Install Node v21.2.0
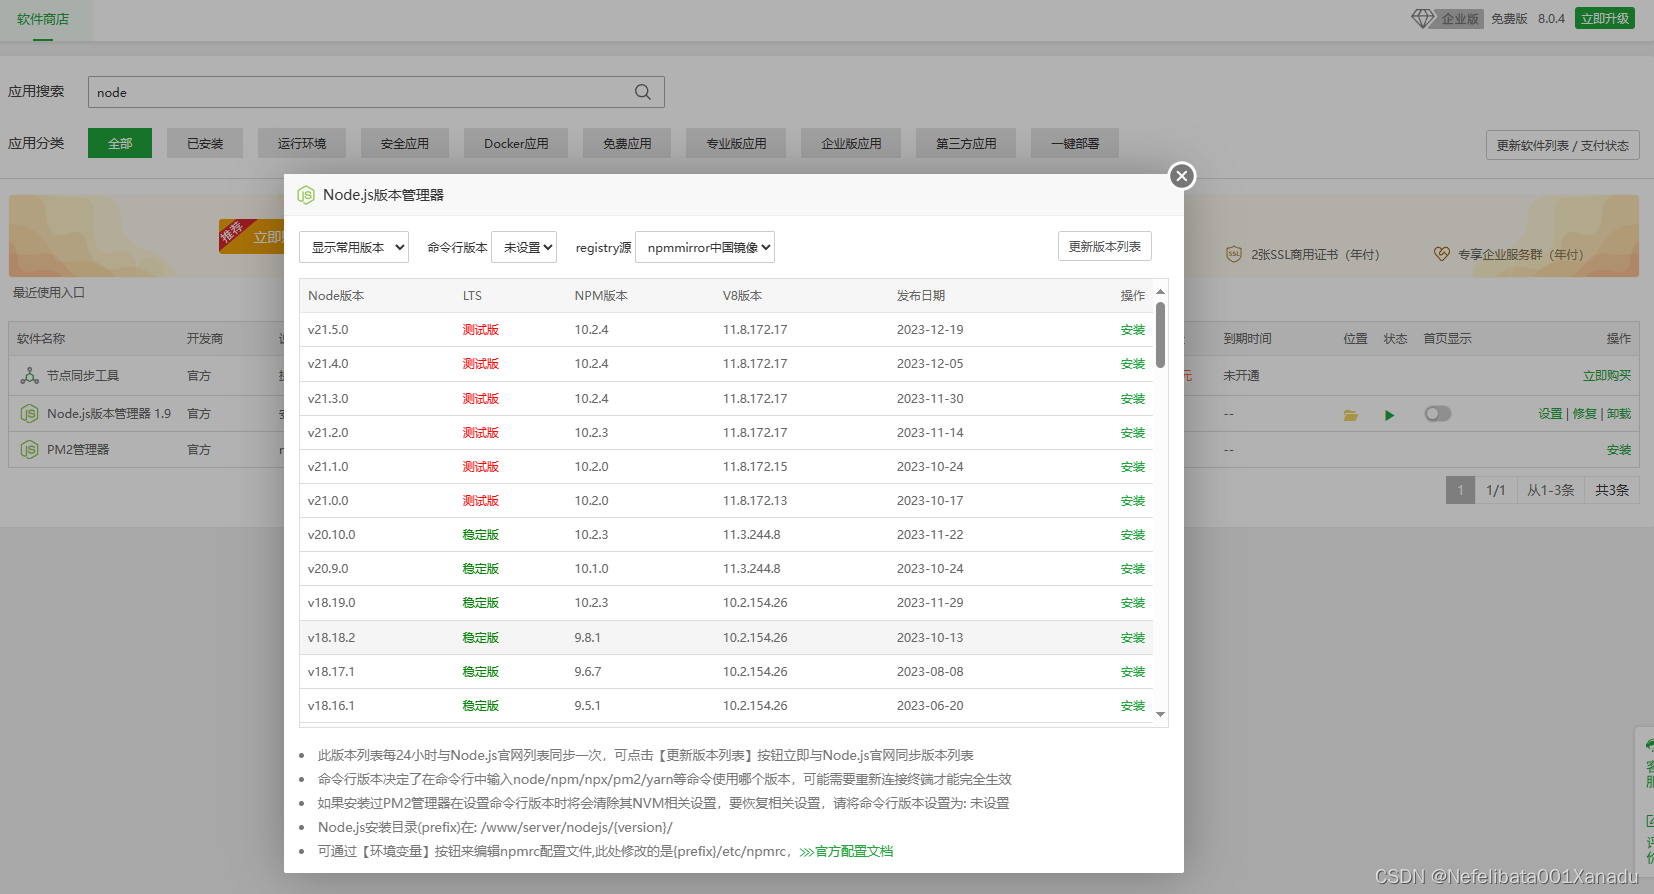The height and width of the screenshot is (894, 1654). (1133, 433)
